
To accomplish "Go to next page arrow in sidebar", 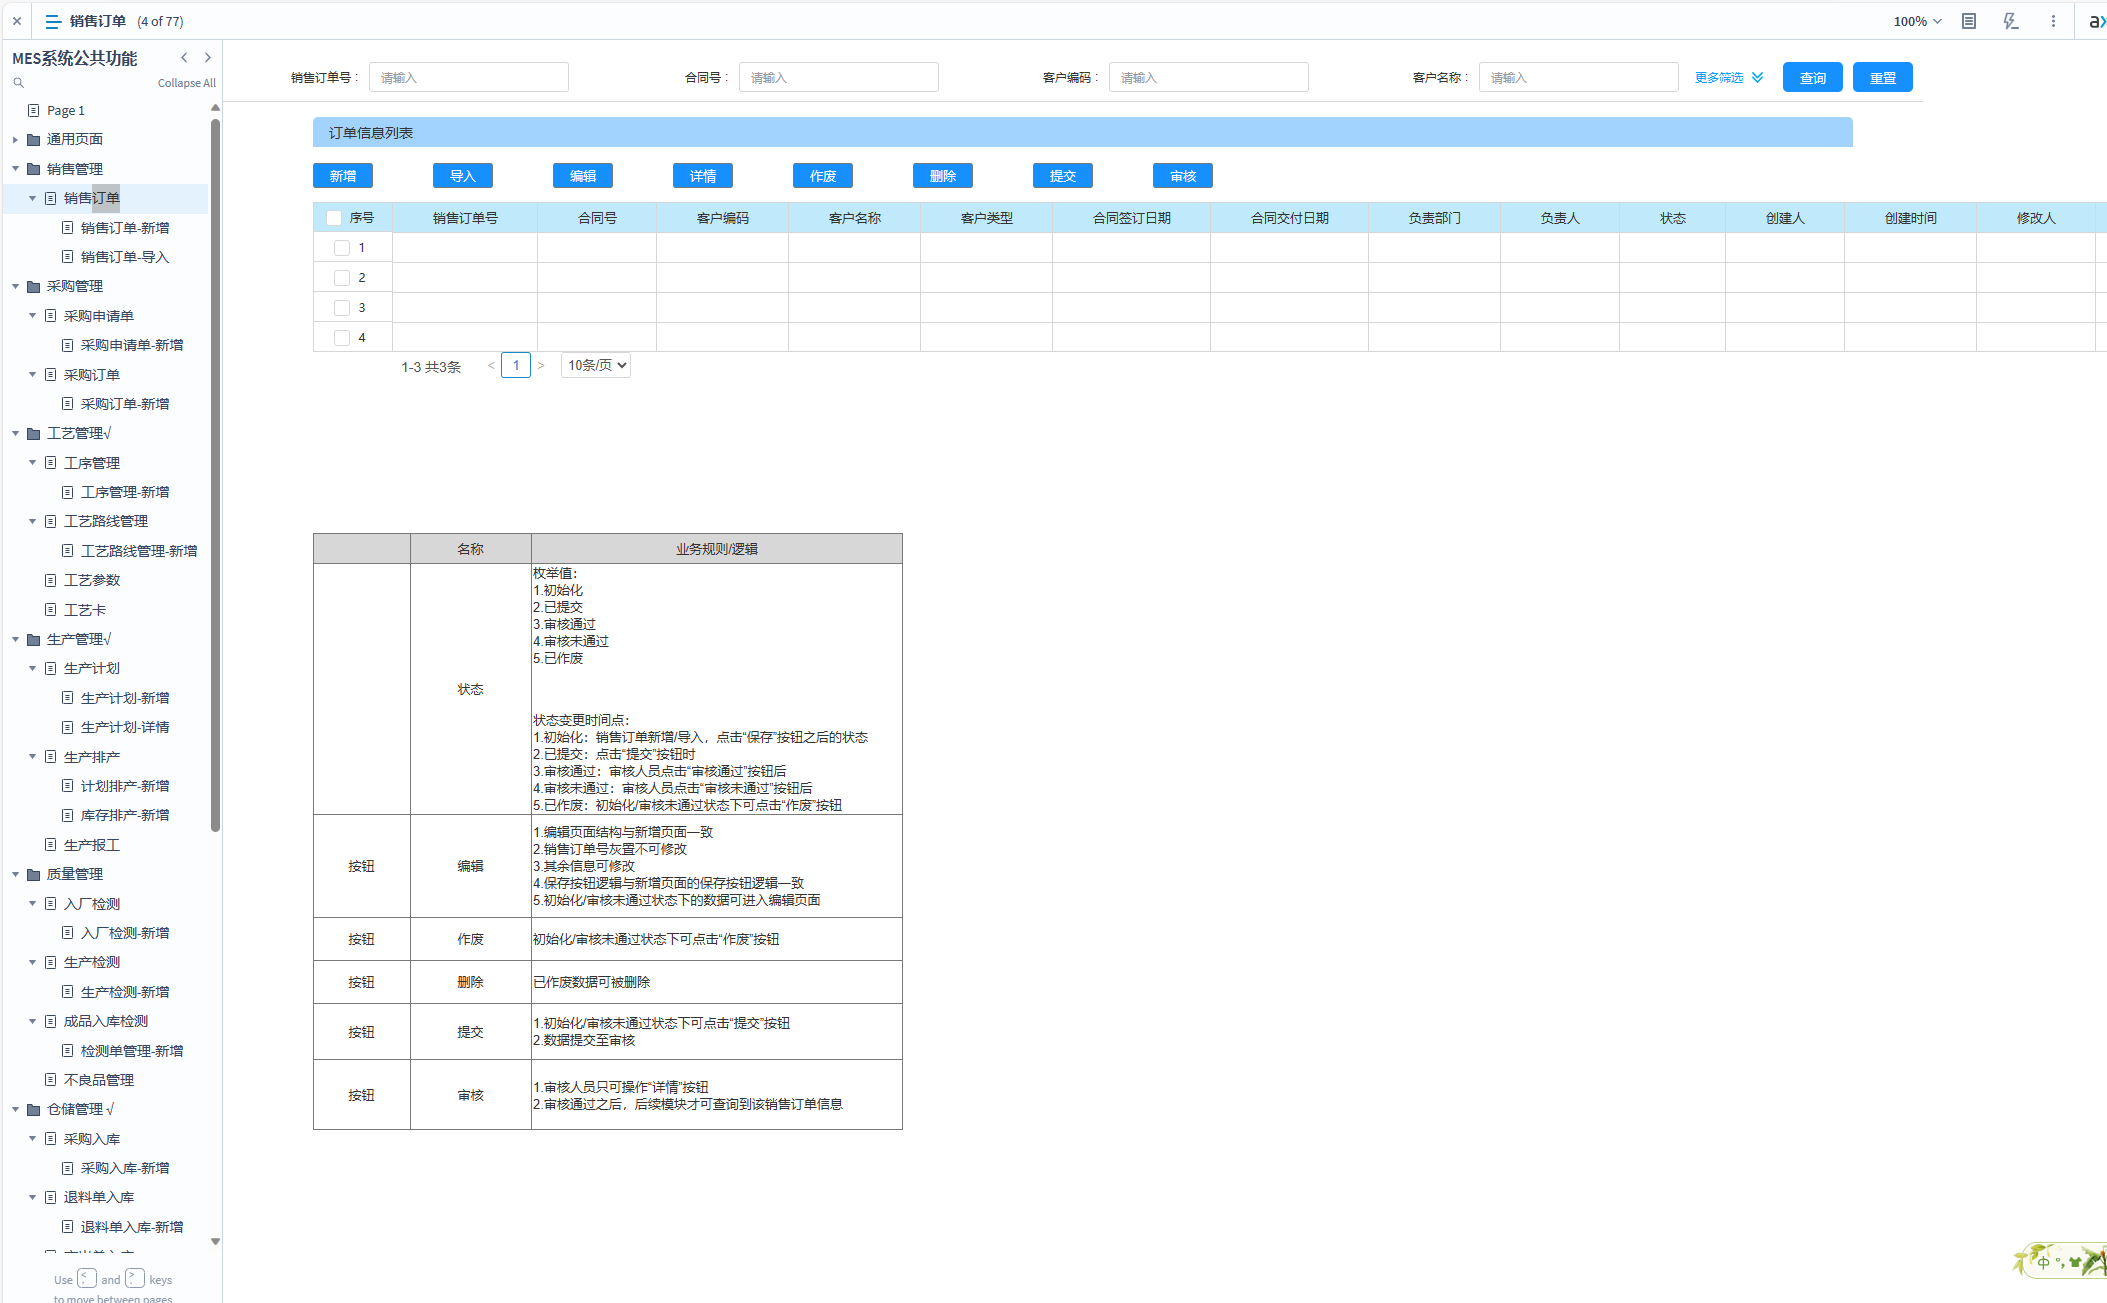I will pos(208,58).
